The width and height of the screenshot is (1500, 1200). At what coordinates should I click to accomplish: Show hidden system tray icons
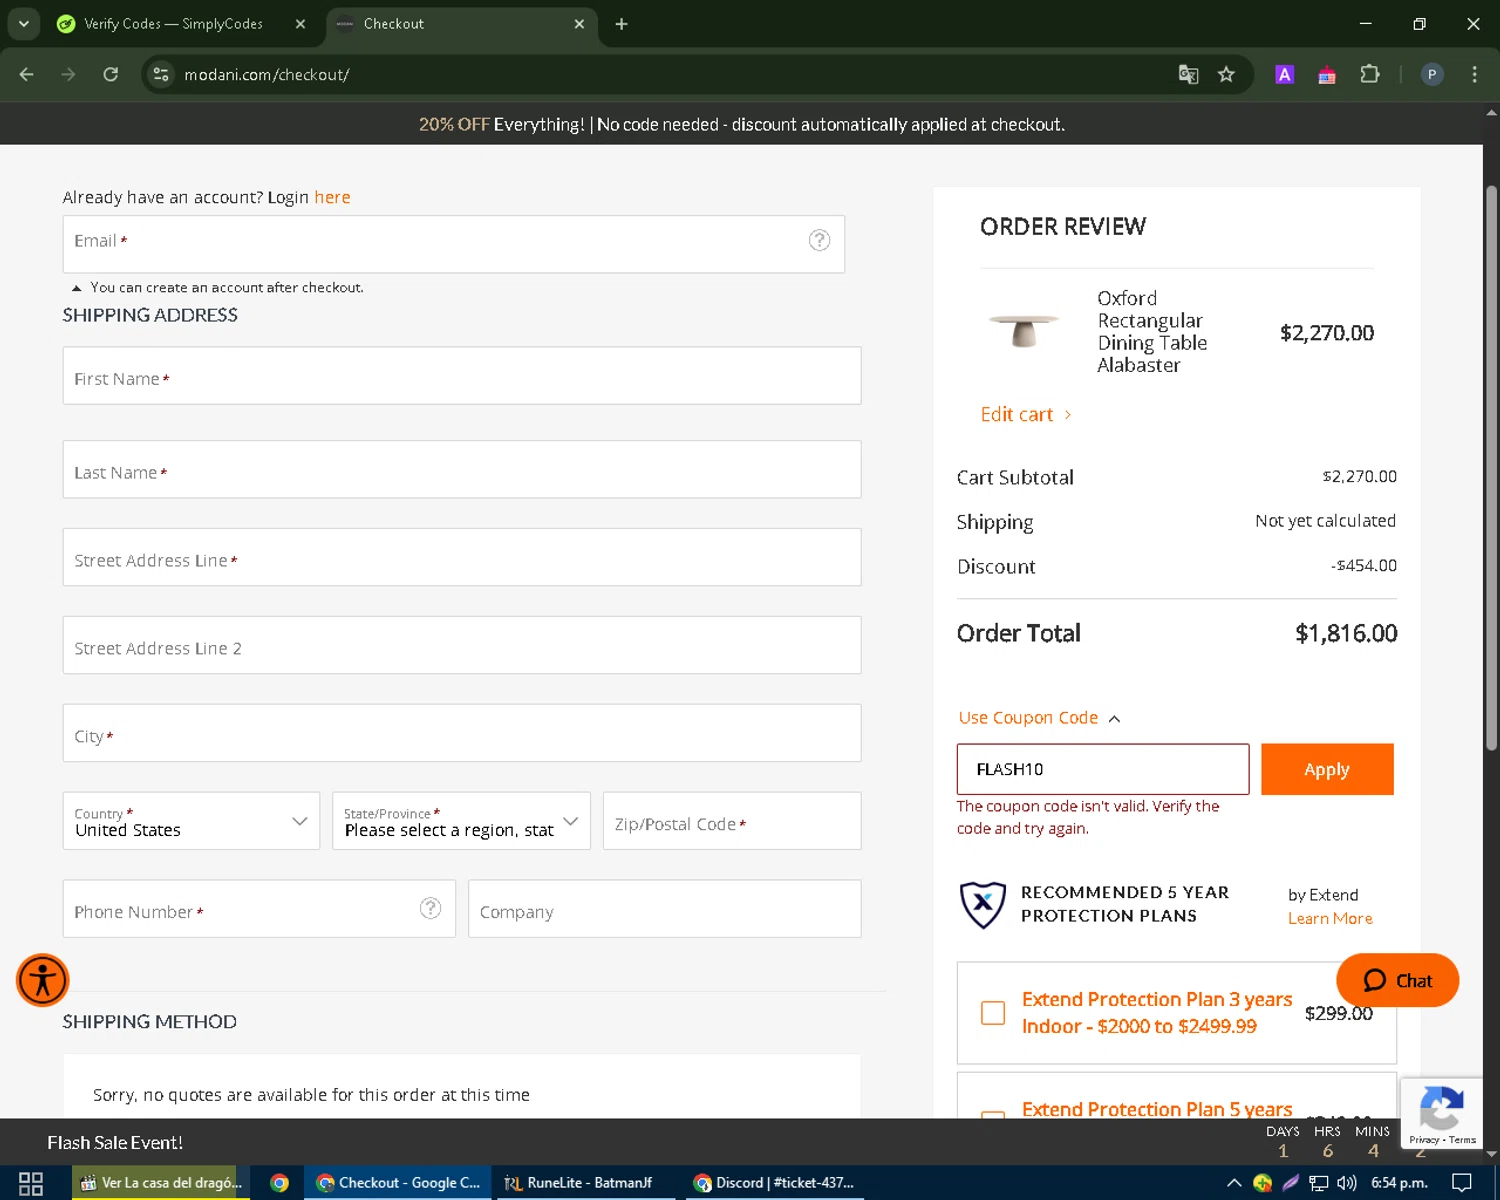(x=1234, y=1183)
